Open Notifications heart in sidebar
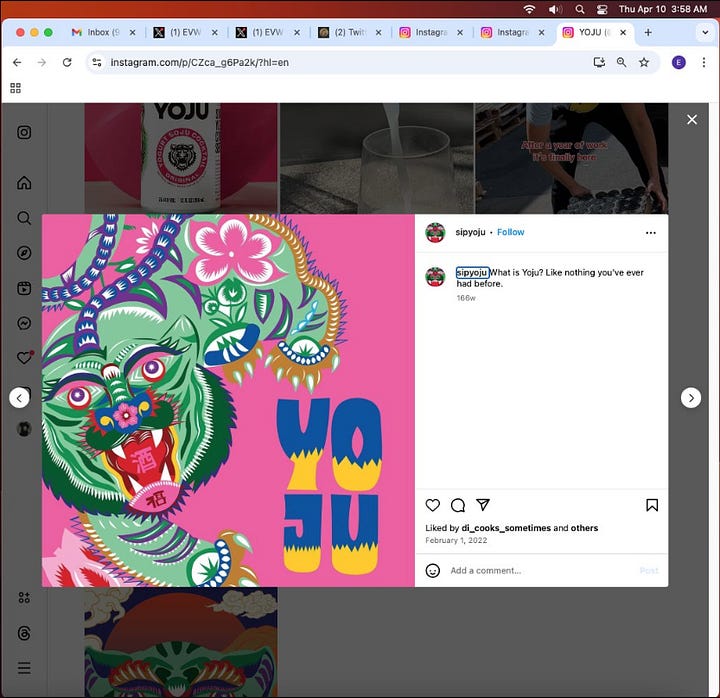 click(x=24, y=358)
